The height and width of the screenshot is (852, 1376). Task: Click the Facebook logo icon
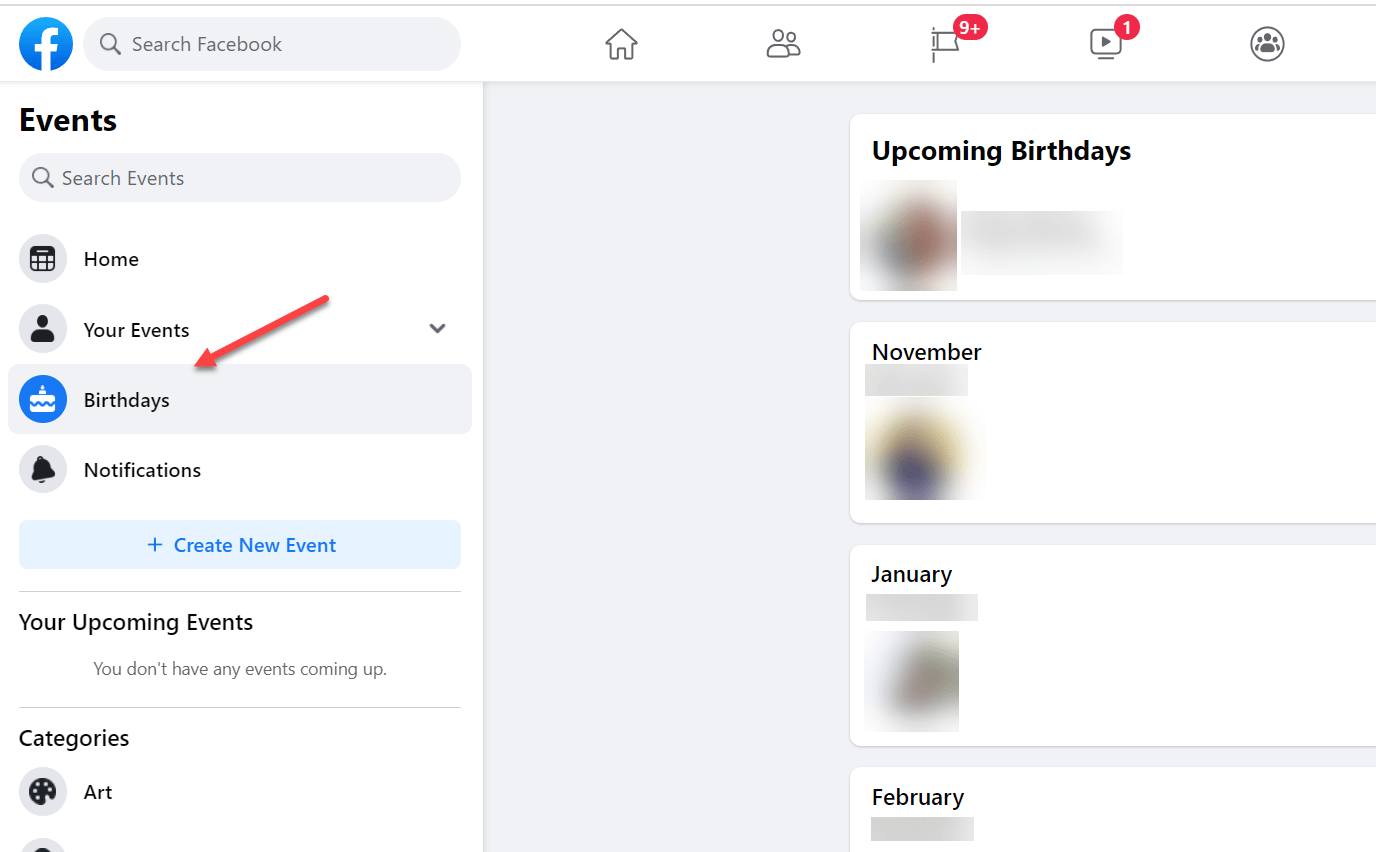[x=46, y=44]
